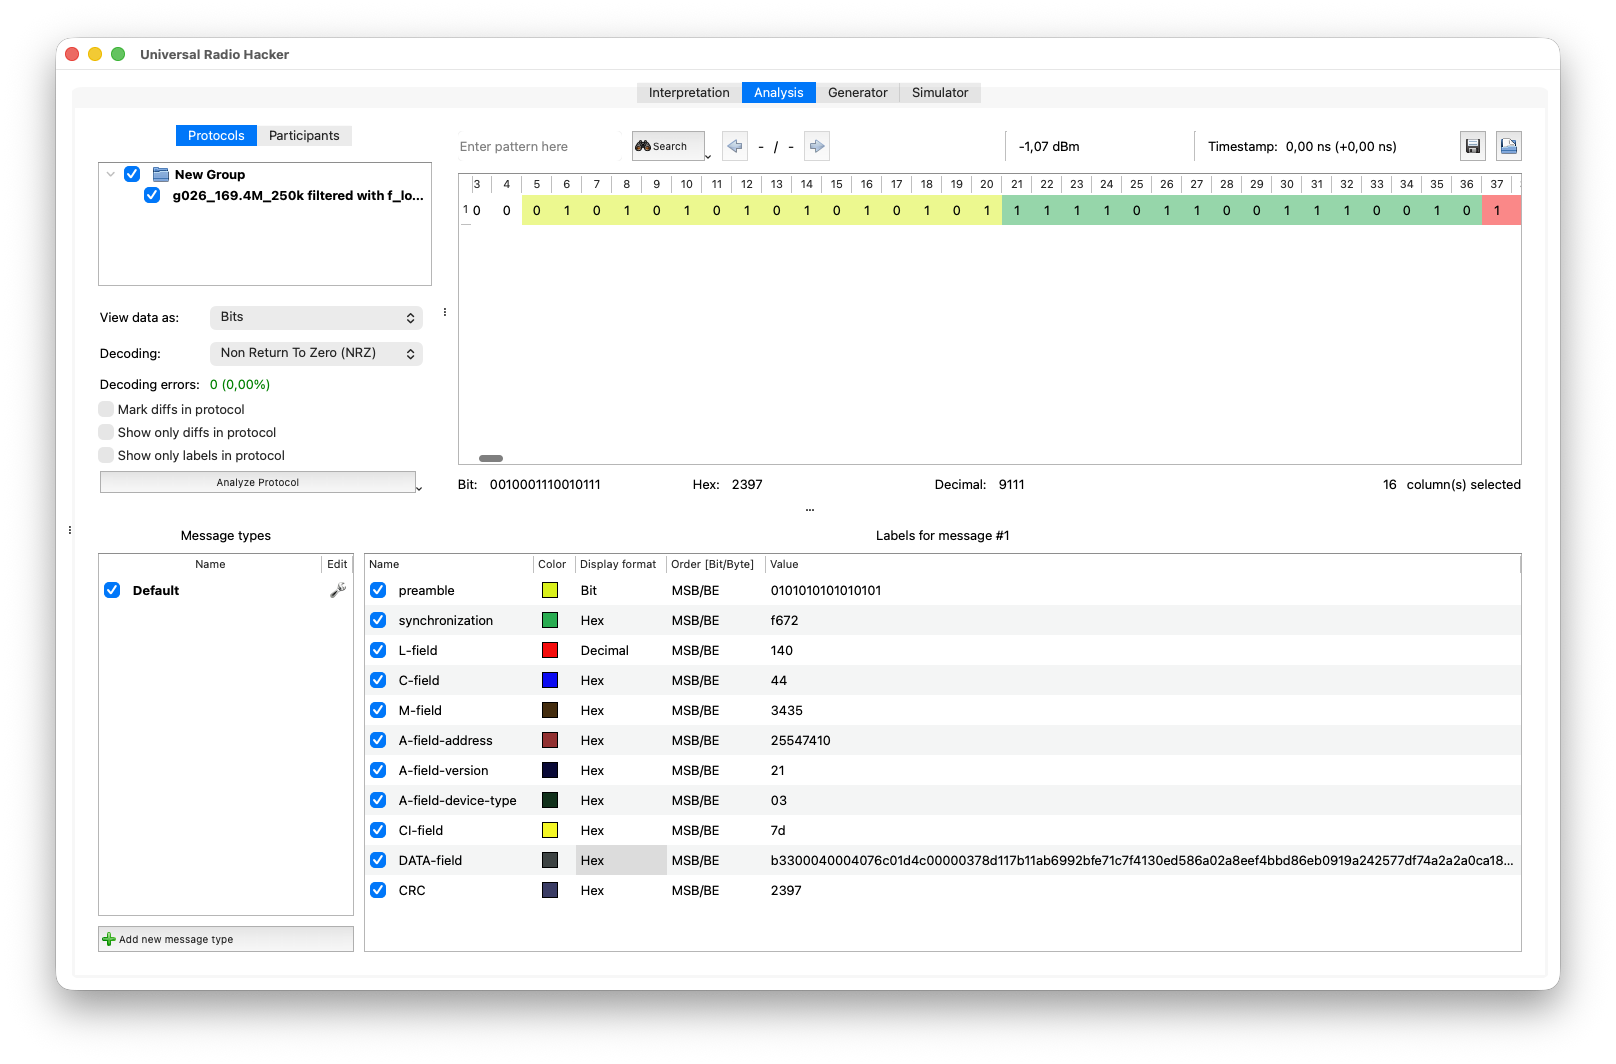The height and width of the screenshot is (1064, 1616).
Task: Open the Decoding dropdown (Non Return To Zero)
Action: pyautogui.click(x=316, y=353)
